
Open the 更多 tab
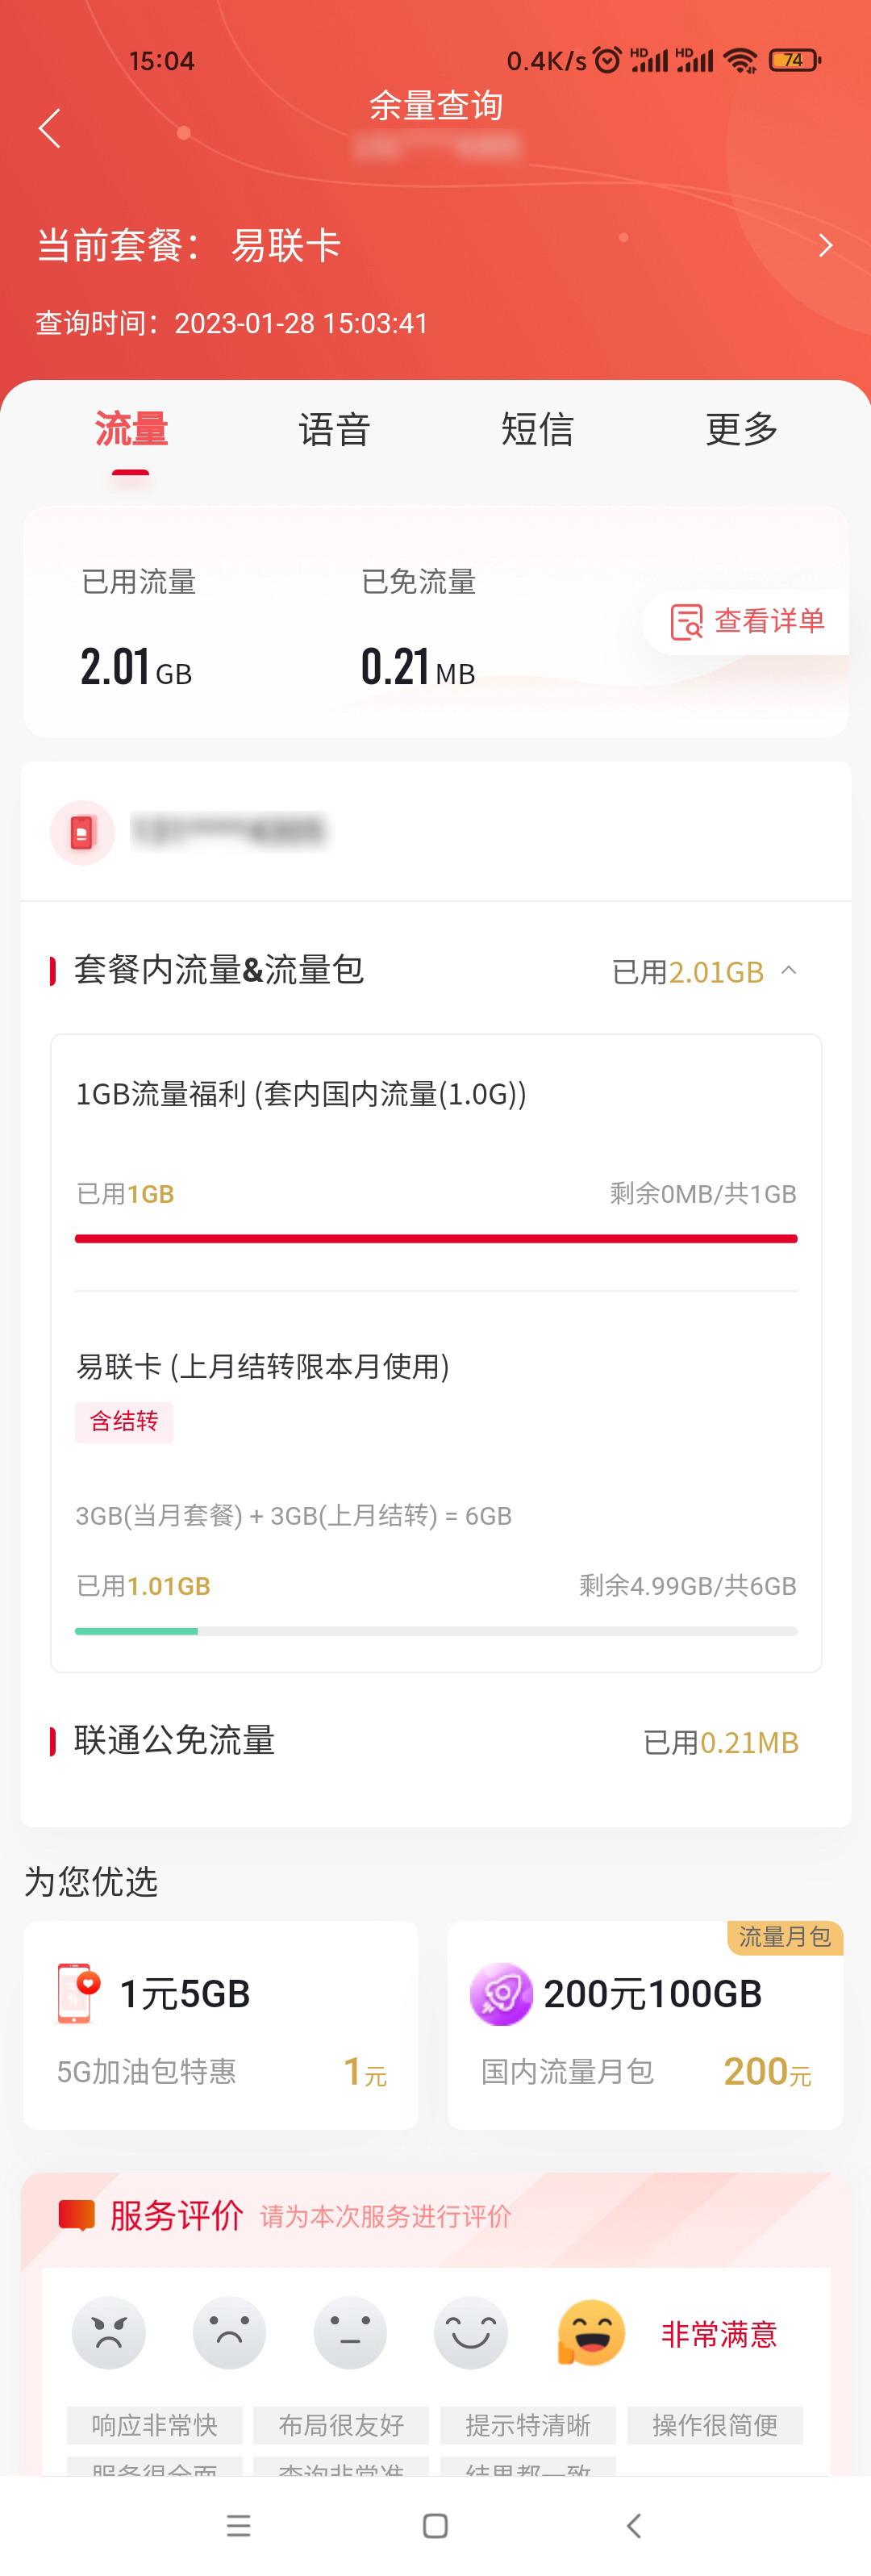pos(741,429)
